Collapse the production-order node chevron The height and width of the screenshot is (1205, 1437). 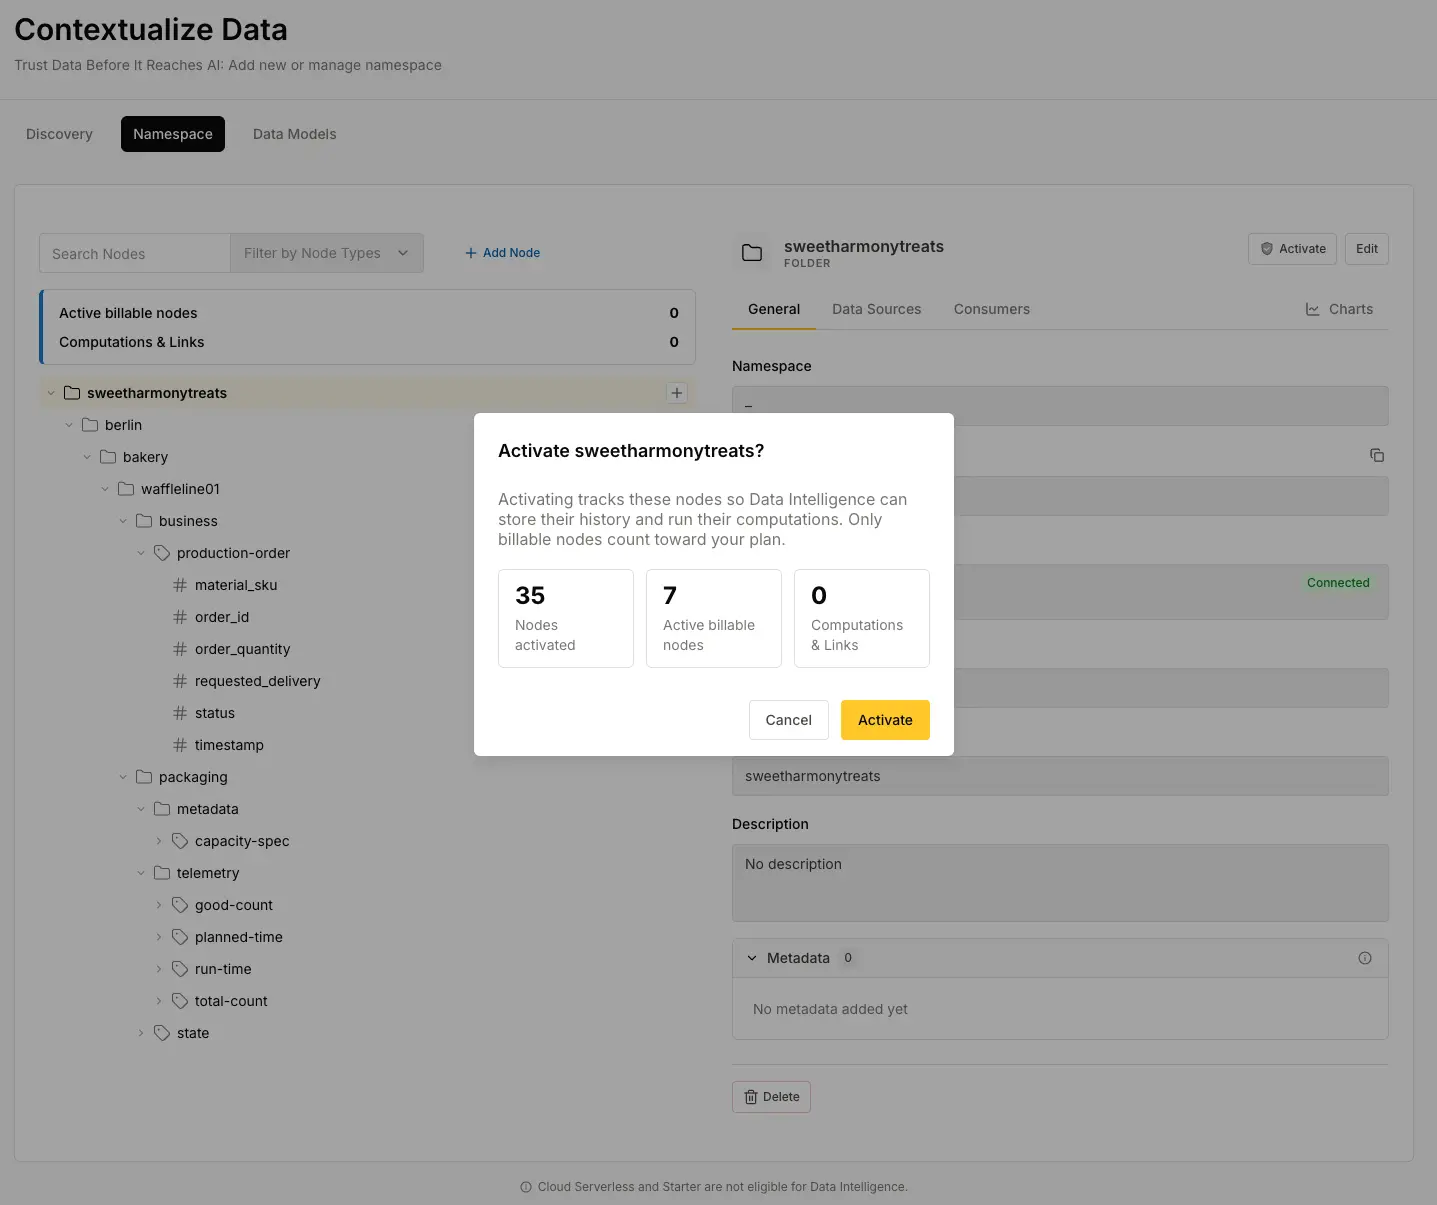pyautogui.click(x=141, y=553)
